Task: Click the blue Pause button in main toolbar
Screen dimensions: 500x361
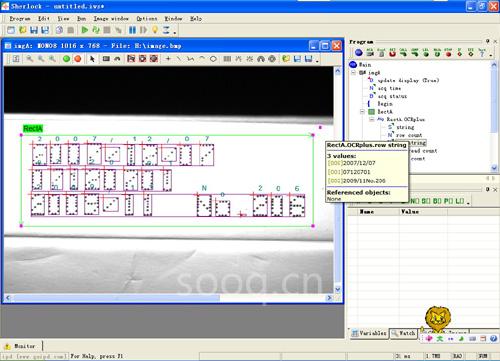Action: click(x=132, y=30)
